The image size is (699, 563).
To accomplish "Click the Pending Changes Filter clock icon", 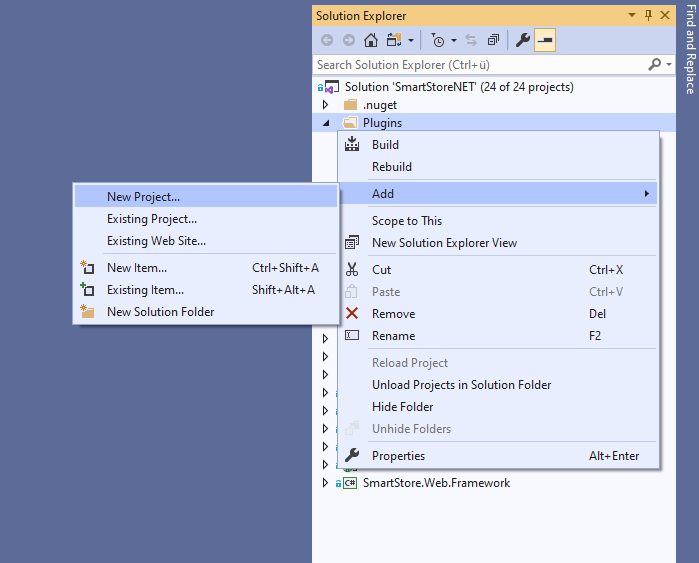I will click(438, 40).
